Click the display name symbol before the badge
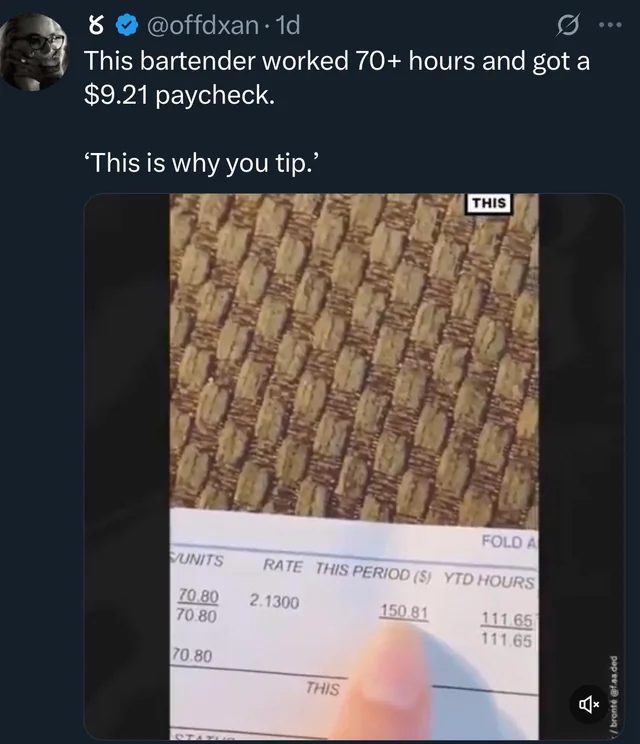Screen dimensions: 640x744 coord(96,26)
